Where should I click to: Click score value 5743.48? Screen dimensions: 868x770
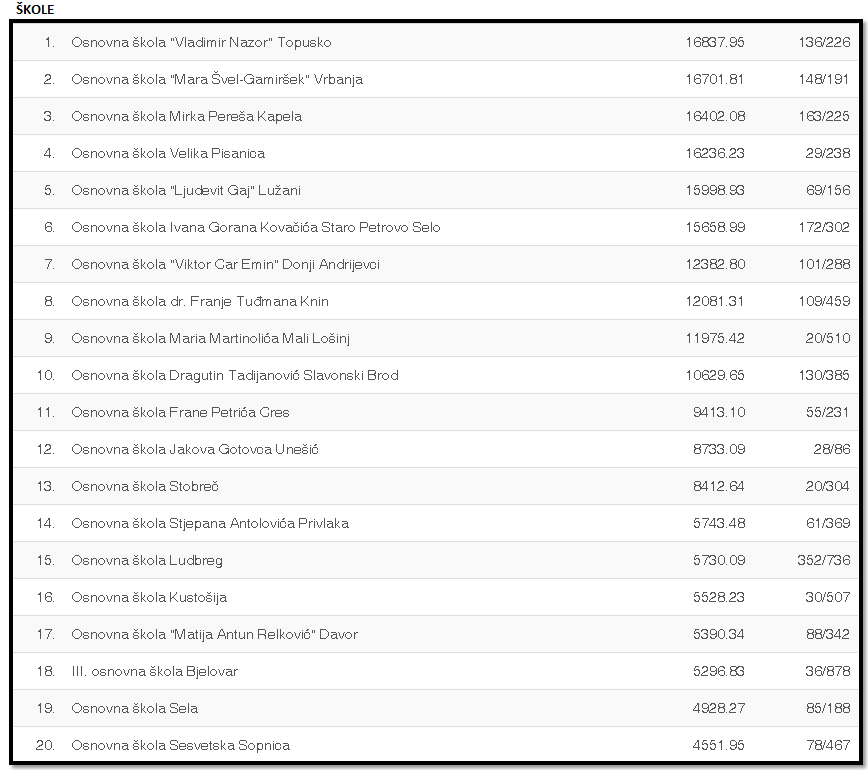719,524
